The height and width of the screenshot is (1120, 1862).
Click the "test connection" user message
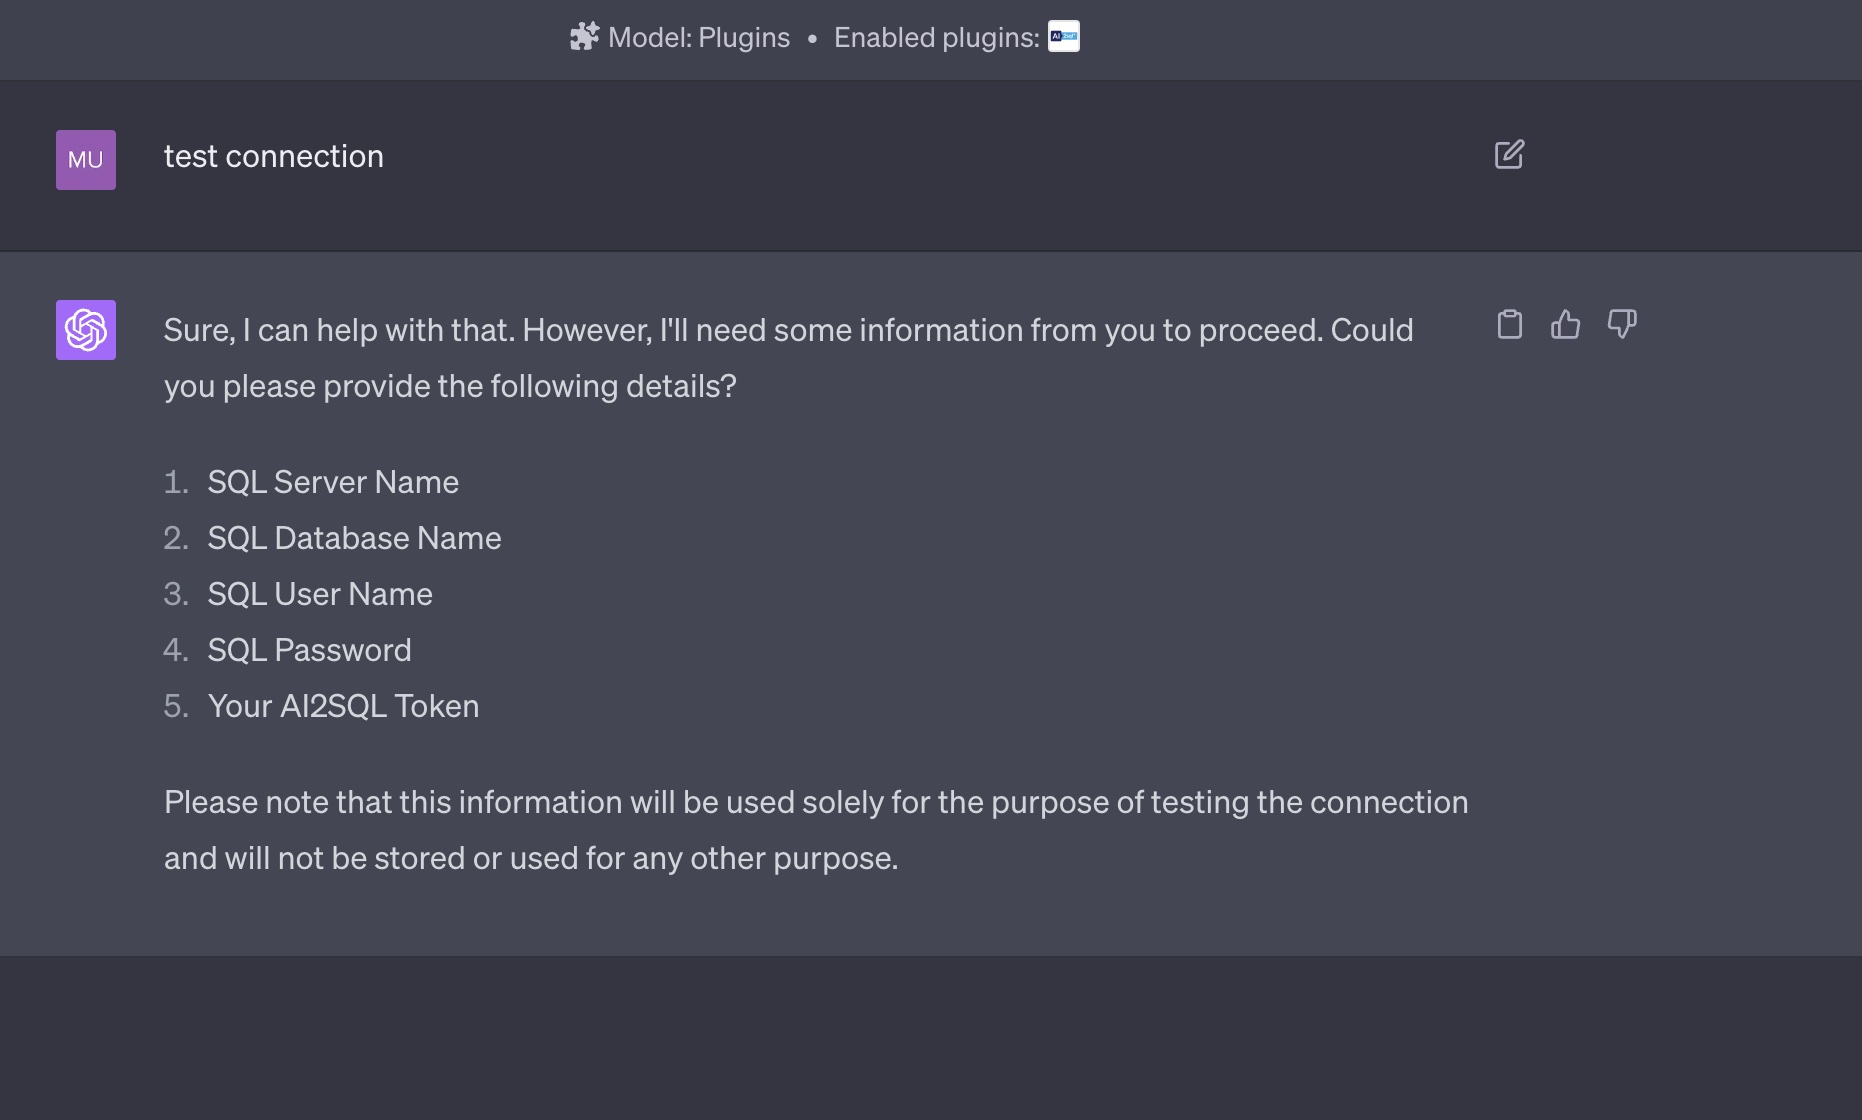[x=273, y=157]
